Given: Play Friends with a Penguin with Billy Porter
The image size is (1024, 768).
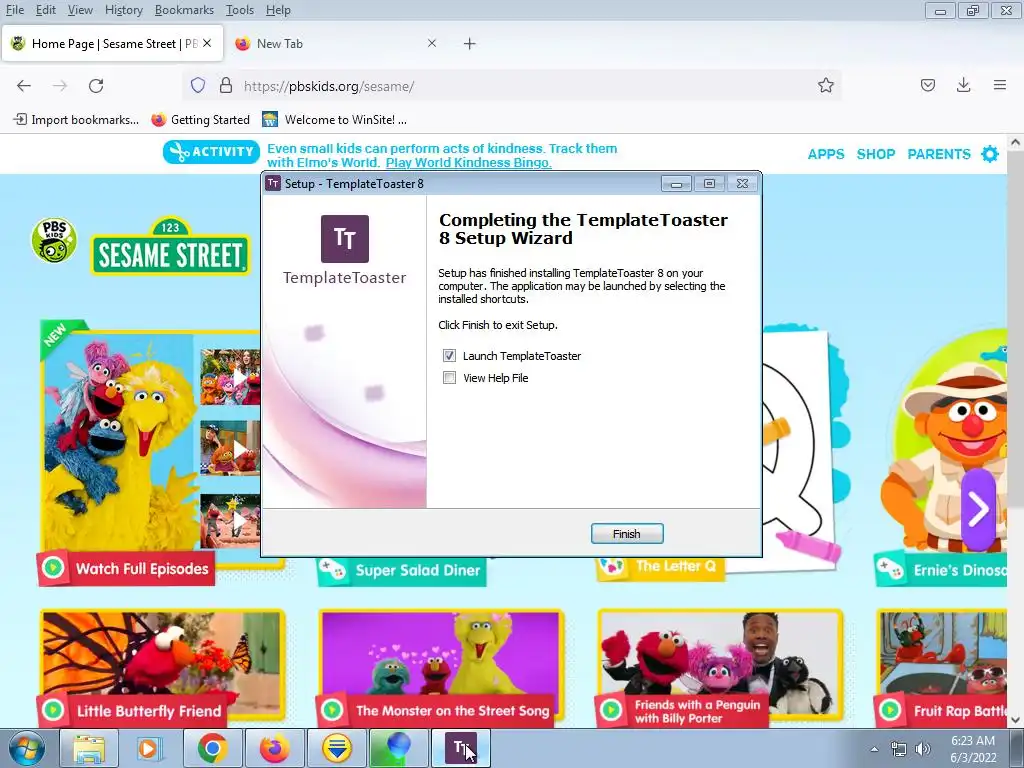Looking at the screenshot, I should pyautogui.click(x=720, y=667).
